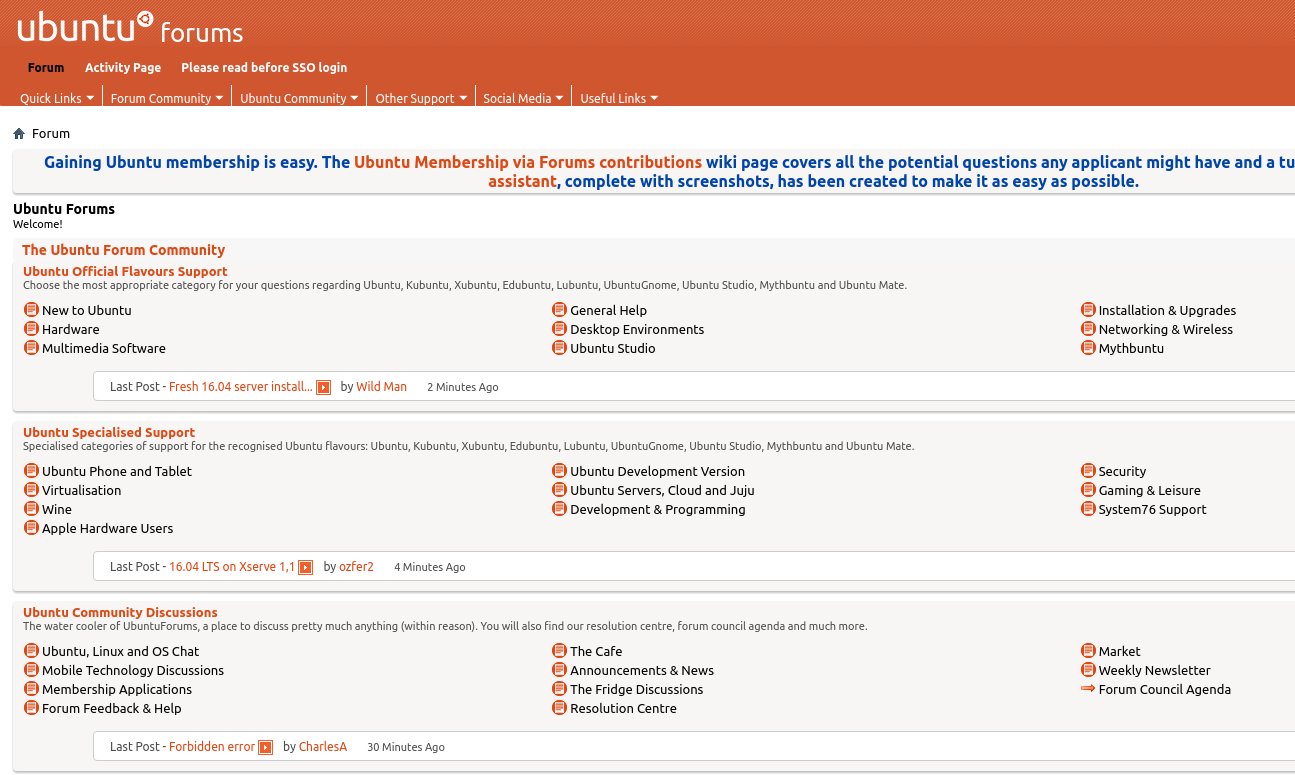Screen dimensions: 1295x775
Task: Click the forum icon beside New to Ubuntu
Action: pyautogui.click(x=31, y=310)
